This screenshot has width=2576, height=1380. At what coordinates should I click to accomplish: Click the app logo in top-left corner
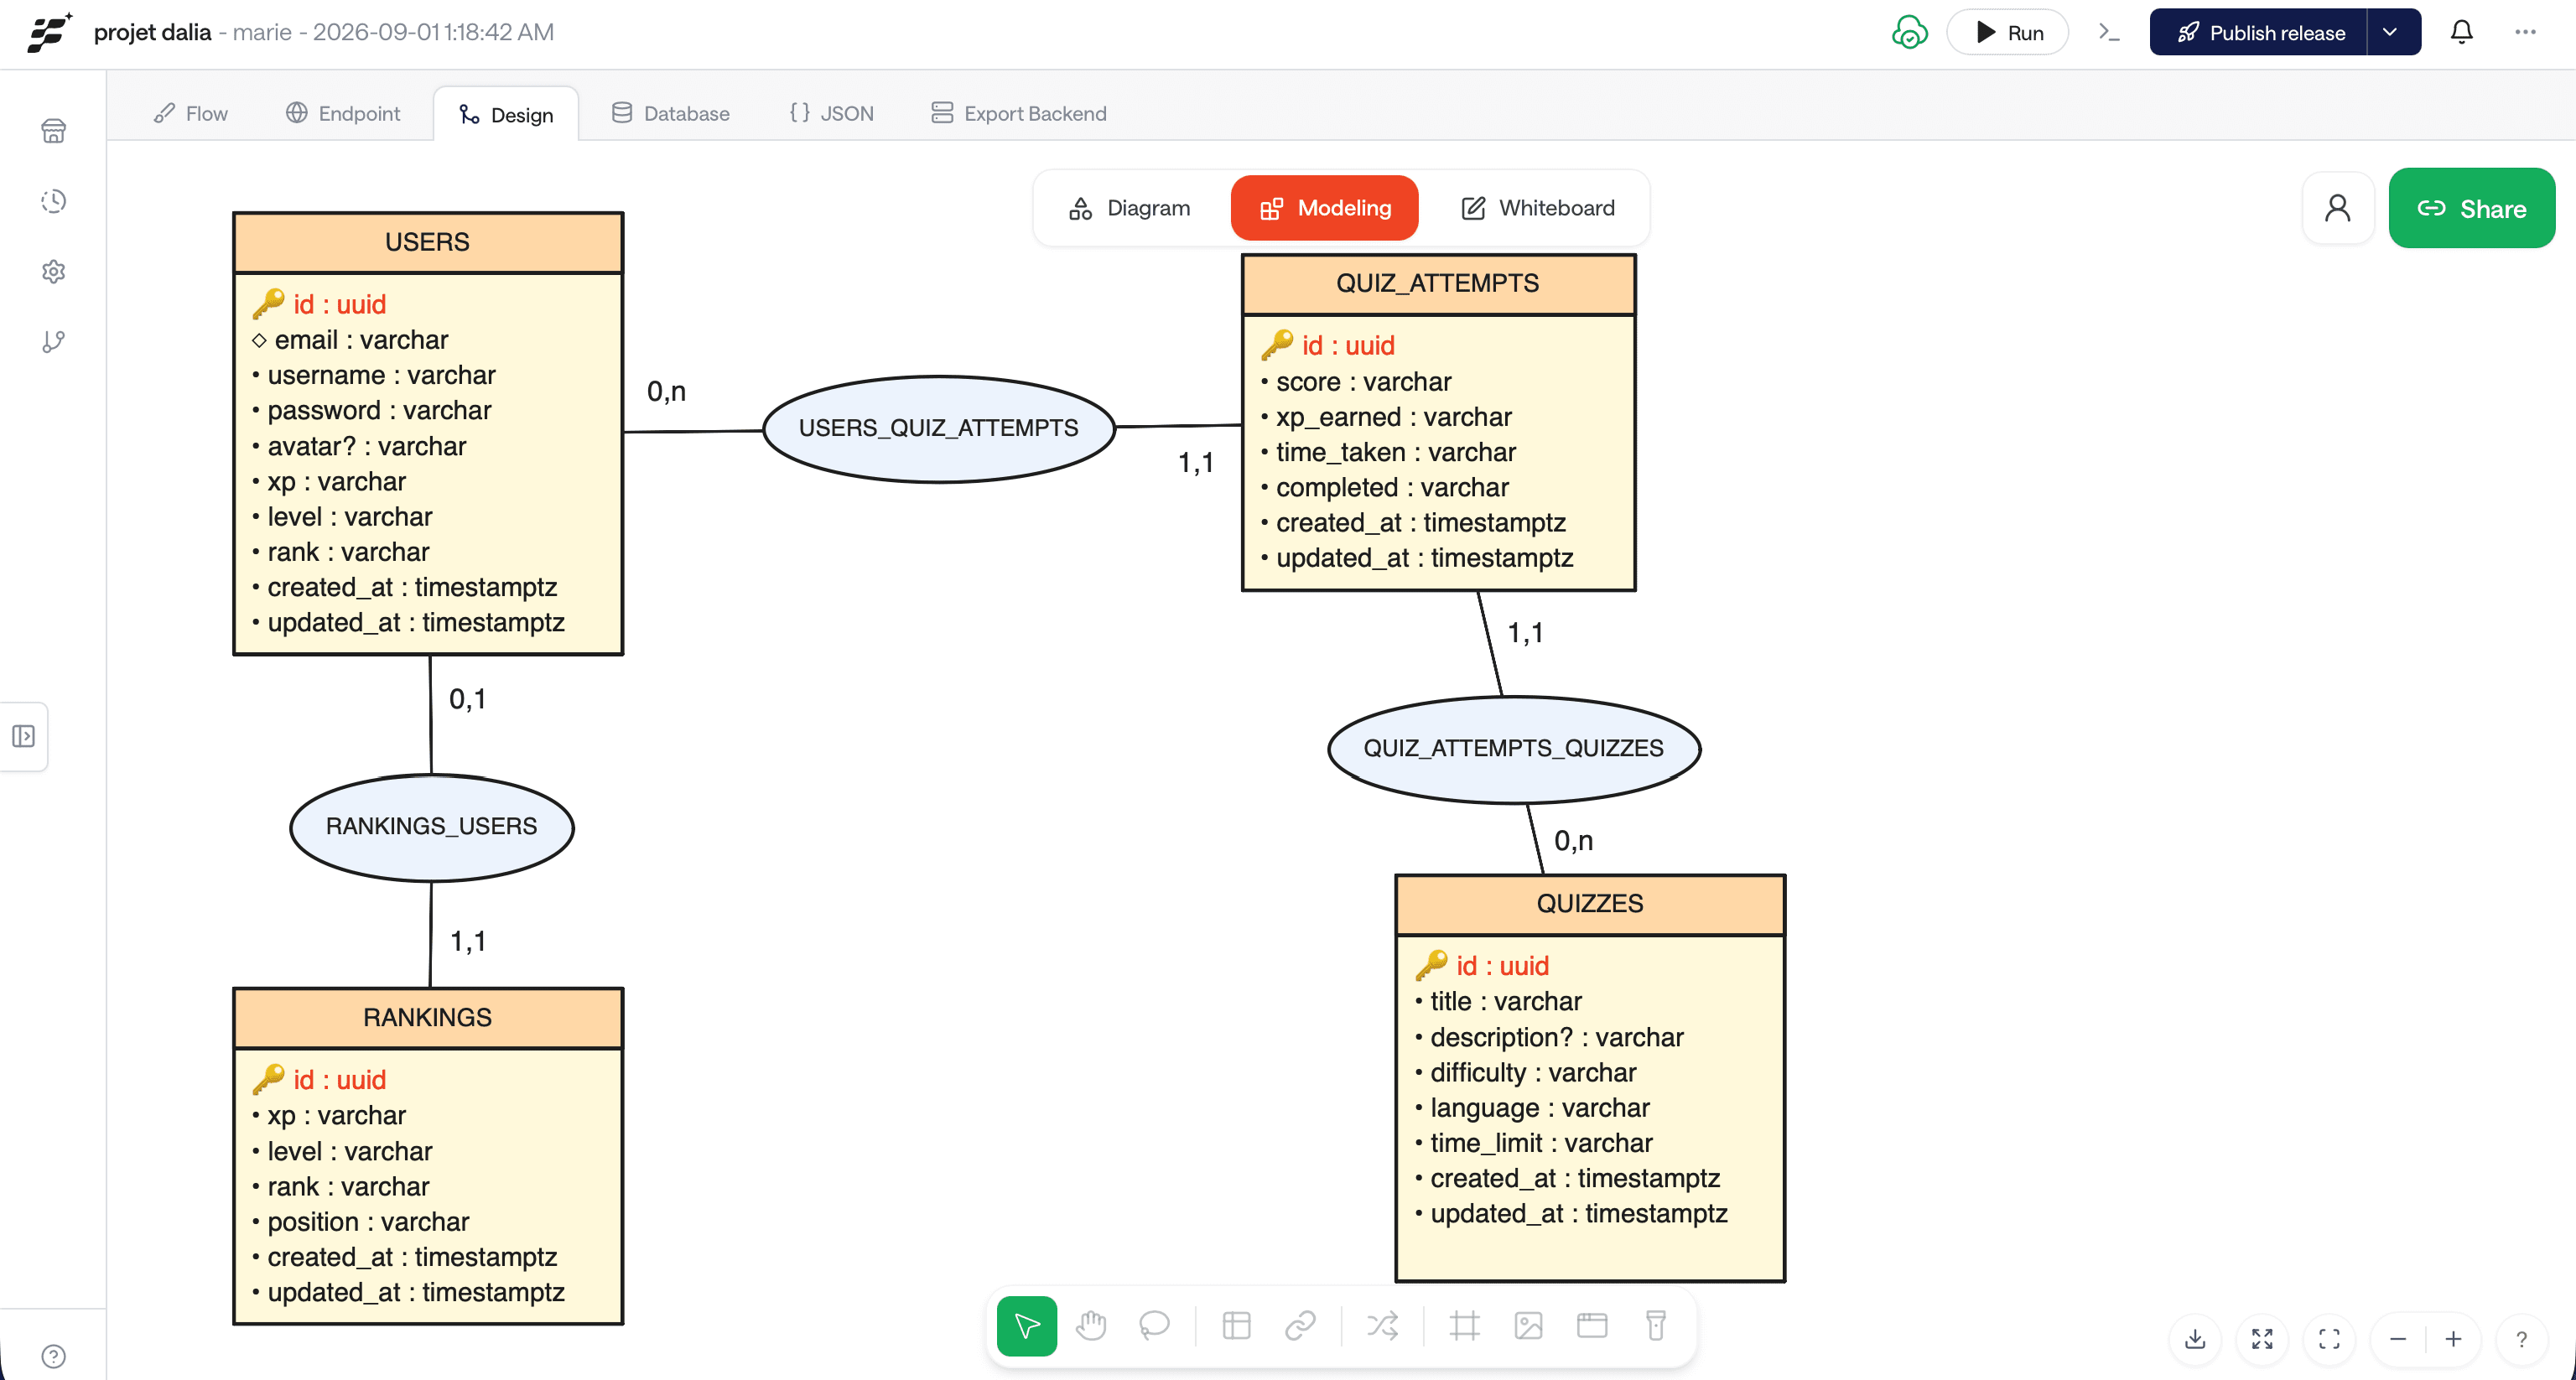coord(50,32)
